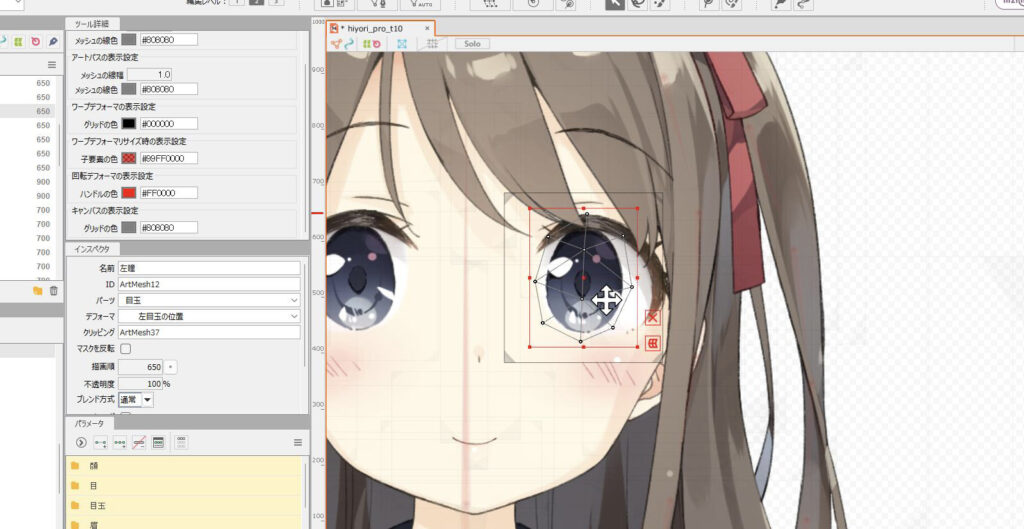The width and height of the screenshot is (1024, 529).
Task: Click the add 2 keyforms parameter icon
Action: (100, 442)
